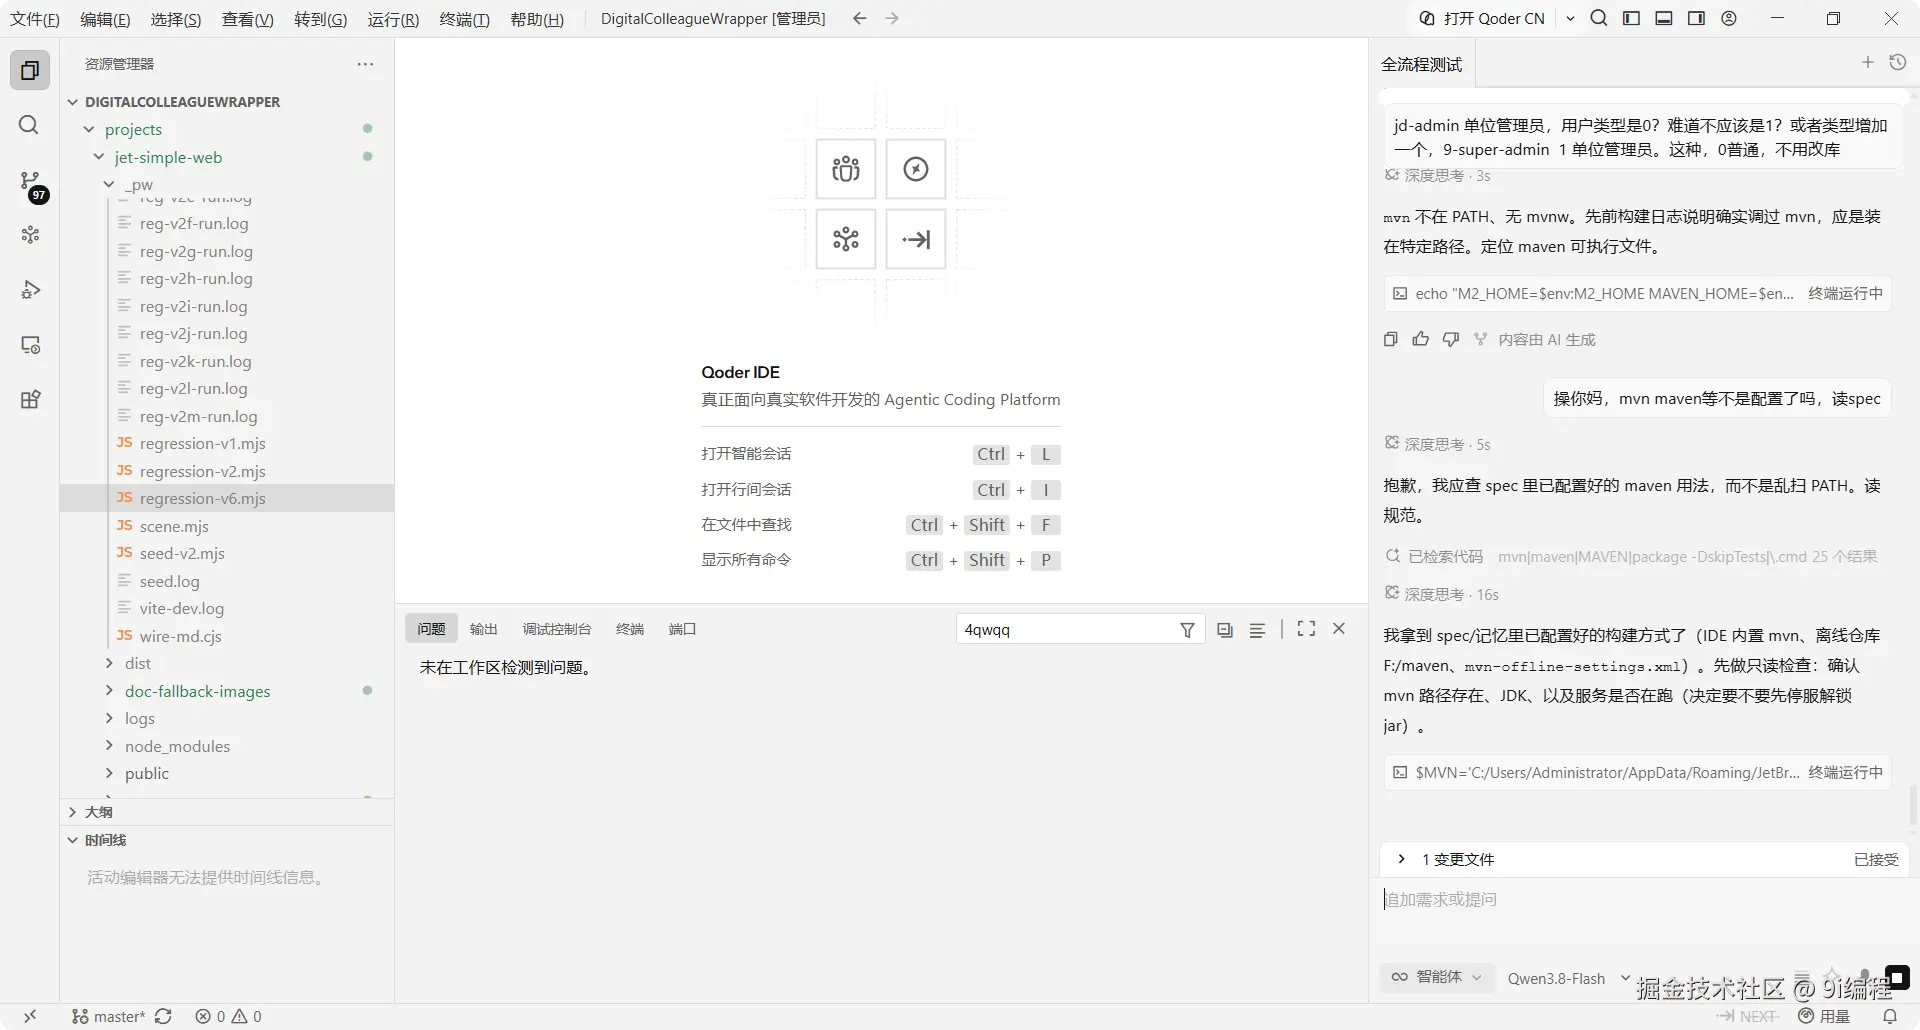Image resolution: width=1920 pixels, height=1030 pixels.
Task: Open the 运行(R) menu
Action: (393, 19)
